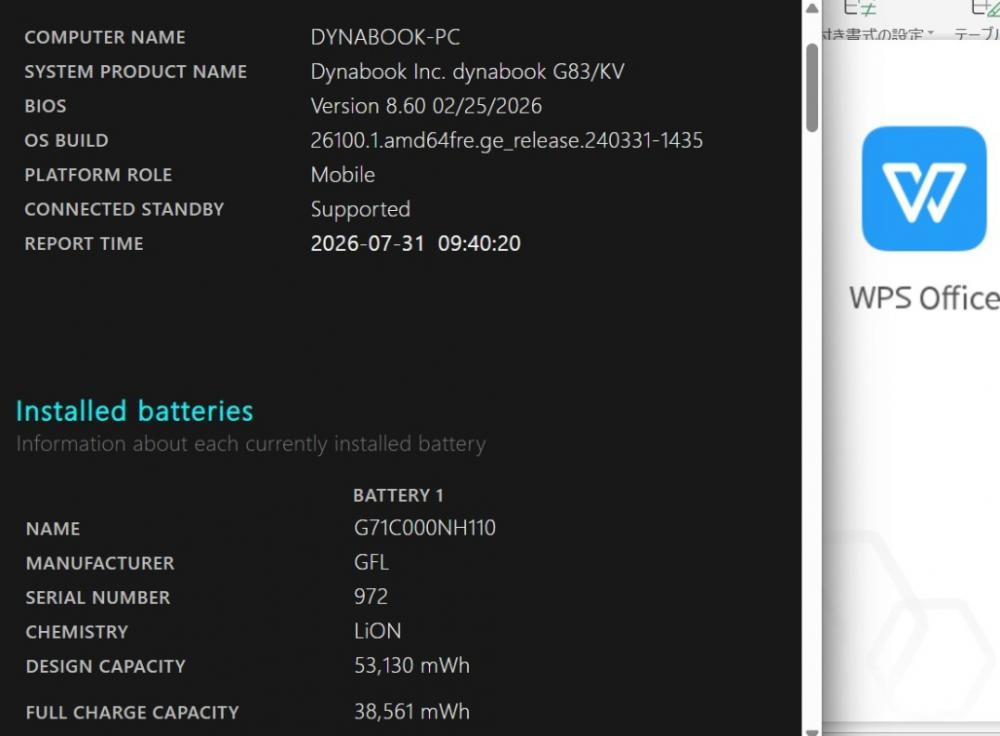
Task: Click the 'SYSTEM PRODUCT NAME' label
Action: tap(136, 72)
